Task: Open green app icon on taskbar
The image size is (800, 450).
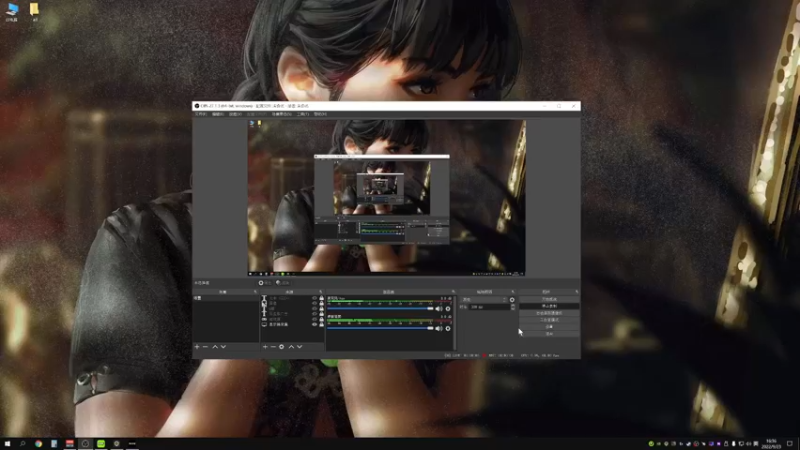Action: [x=101, y=444]
